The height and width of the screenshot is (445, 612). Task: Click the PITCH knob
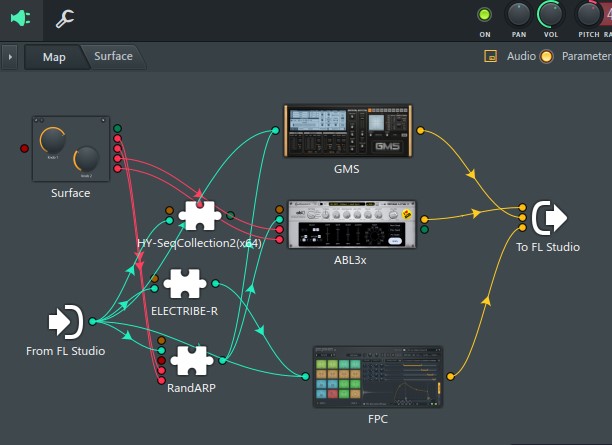(x=588, y=14)
